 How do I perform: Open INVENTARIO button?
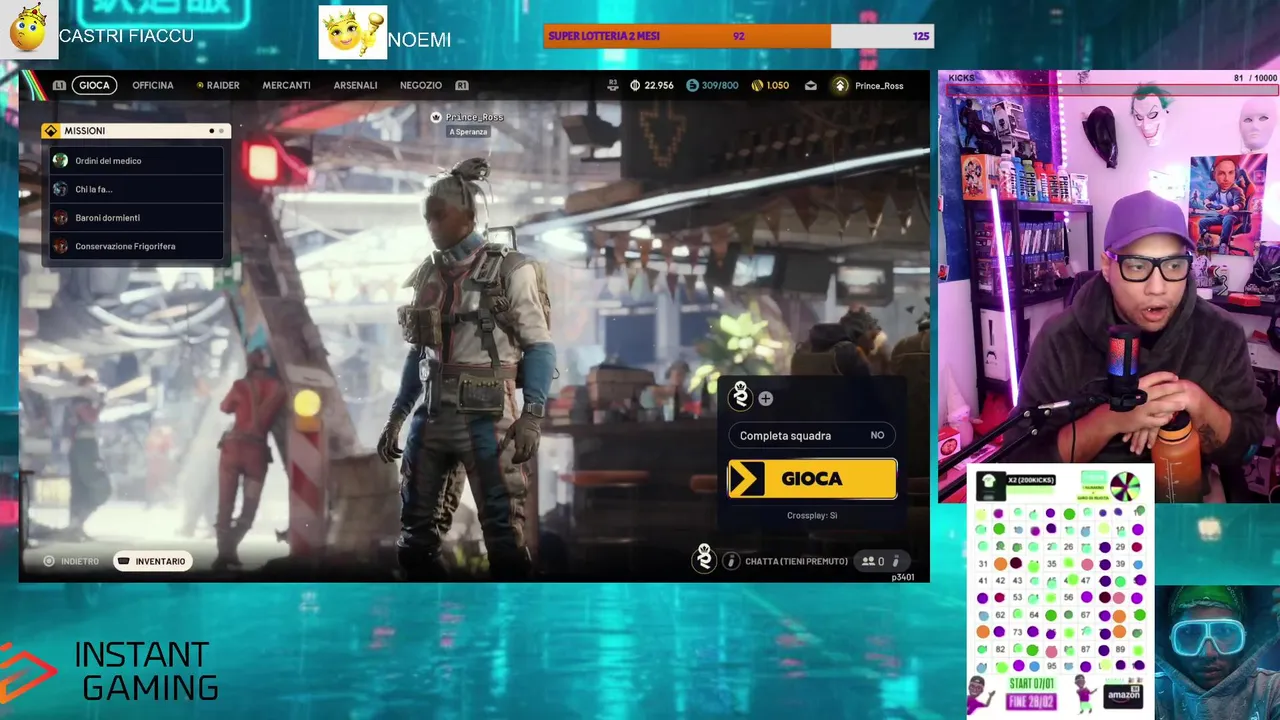coord(152,561)
